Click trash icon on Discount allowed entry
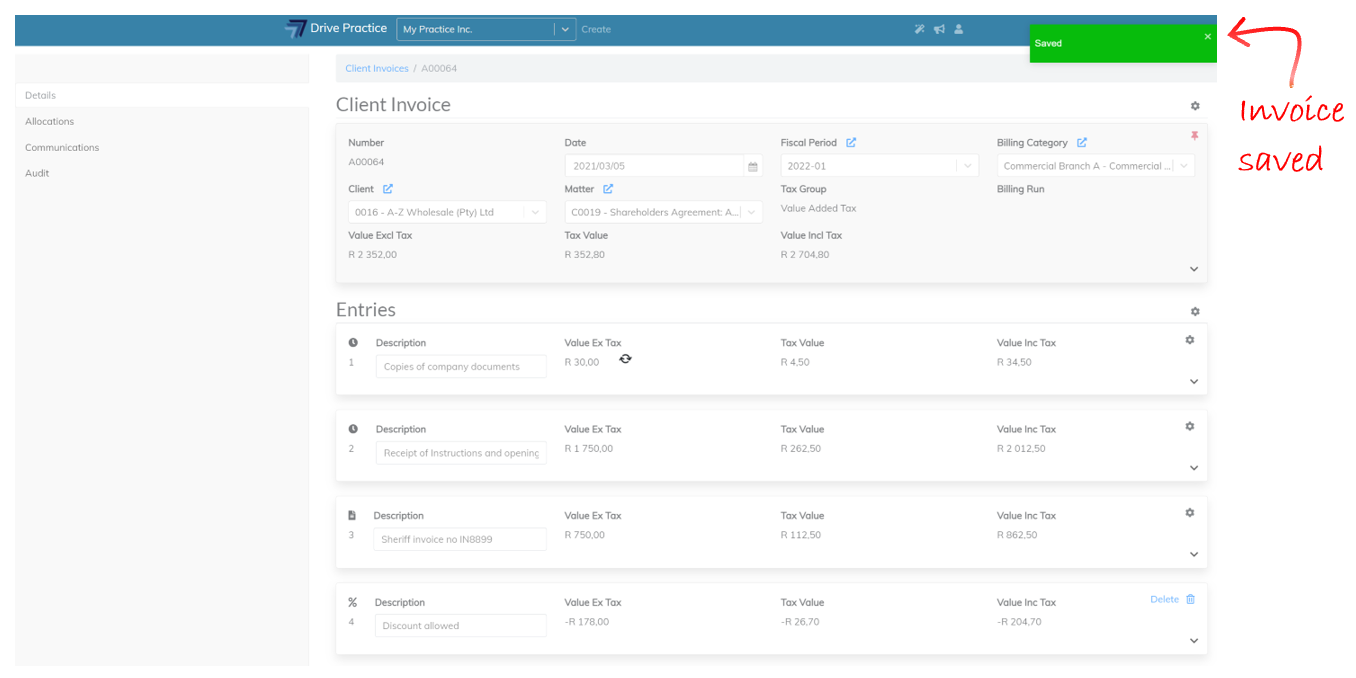 1190,599
